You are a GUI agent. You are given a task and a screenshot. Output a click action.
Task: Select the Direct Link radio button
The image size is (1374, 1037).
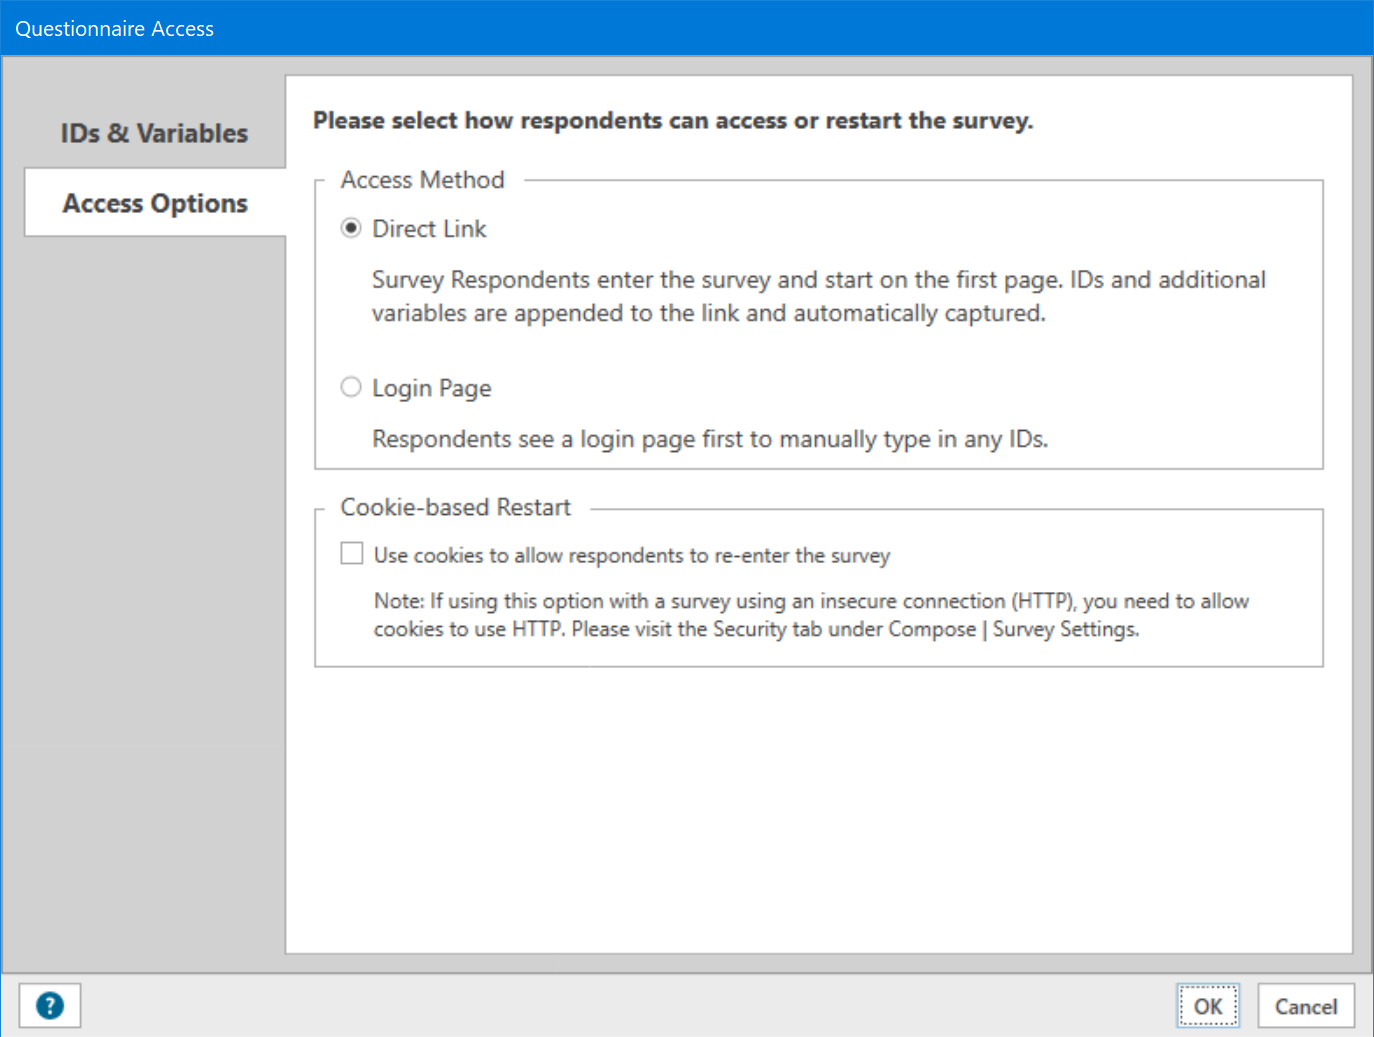[351, 228]
